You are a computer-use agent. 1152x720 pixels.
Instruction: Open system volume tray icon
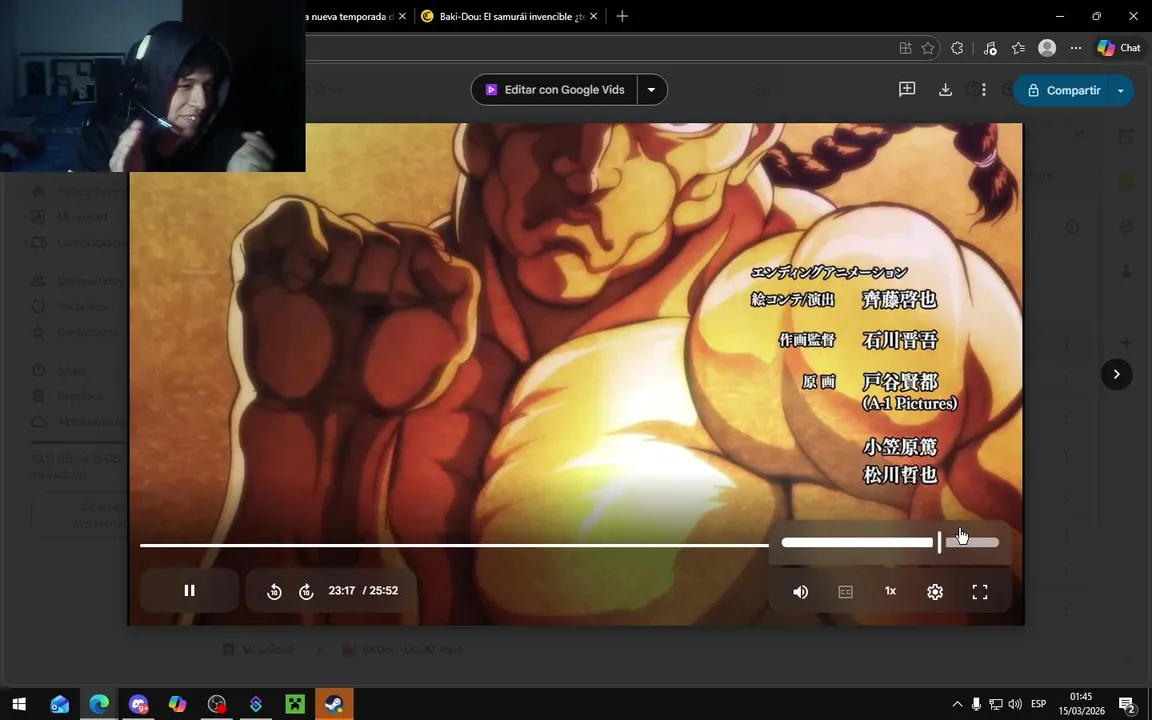1015,704
